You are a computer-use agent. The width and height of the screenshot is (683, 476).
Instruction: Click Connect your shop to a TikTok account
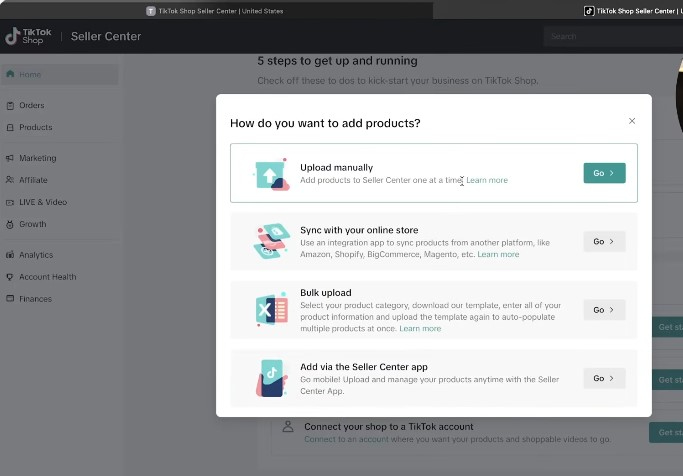tap(389, 426)
